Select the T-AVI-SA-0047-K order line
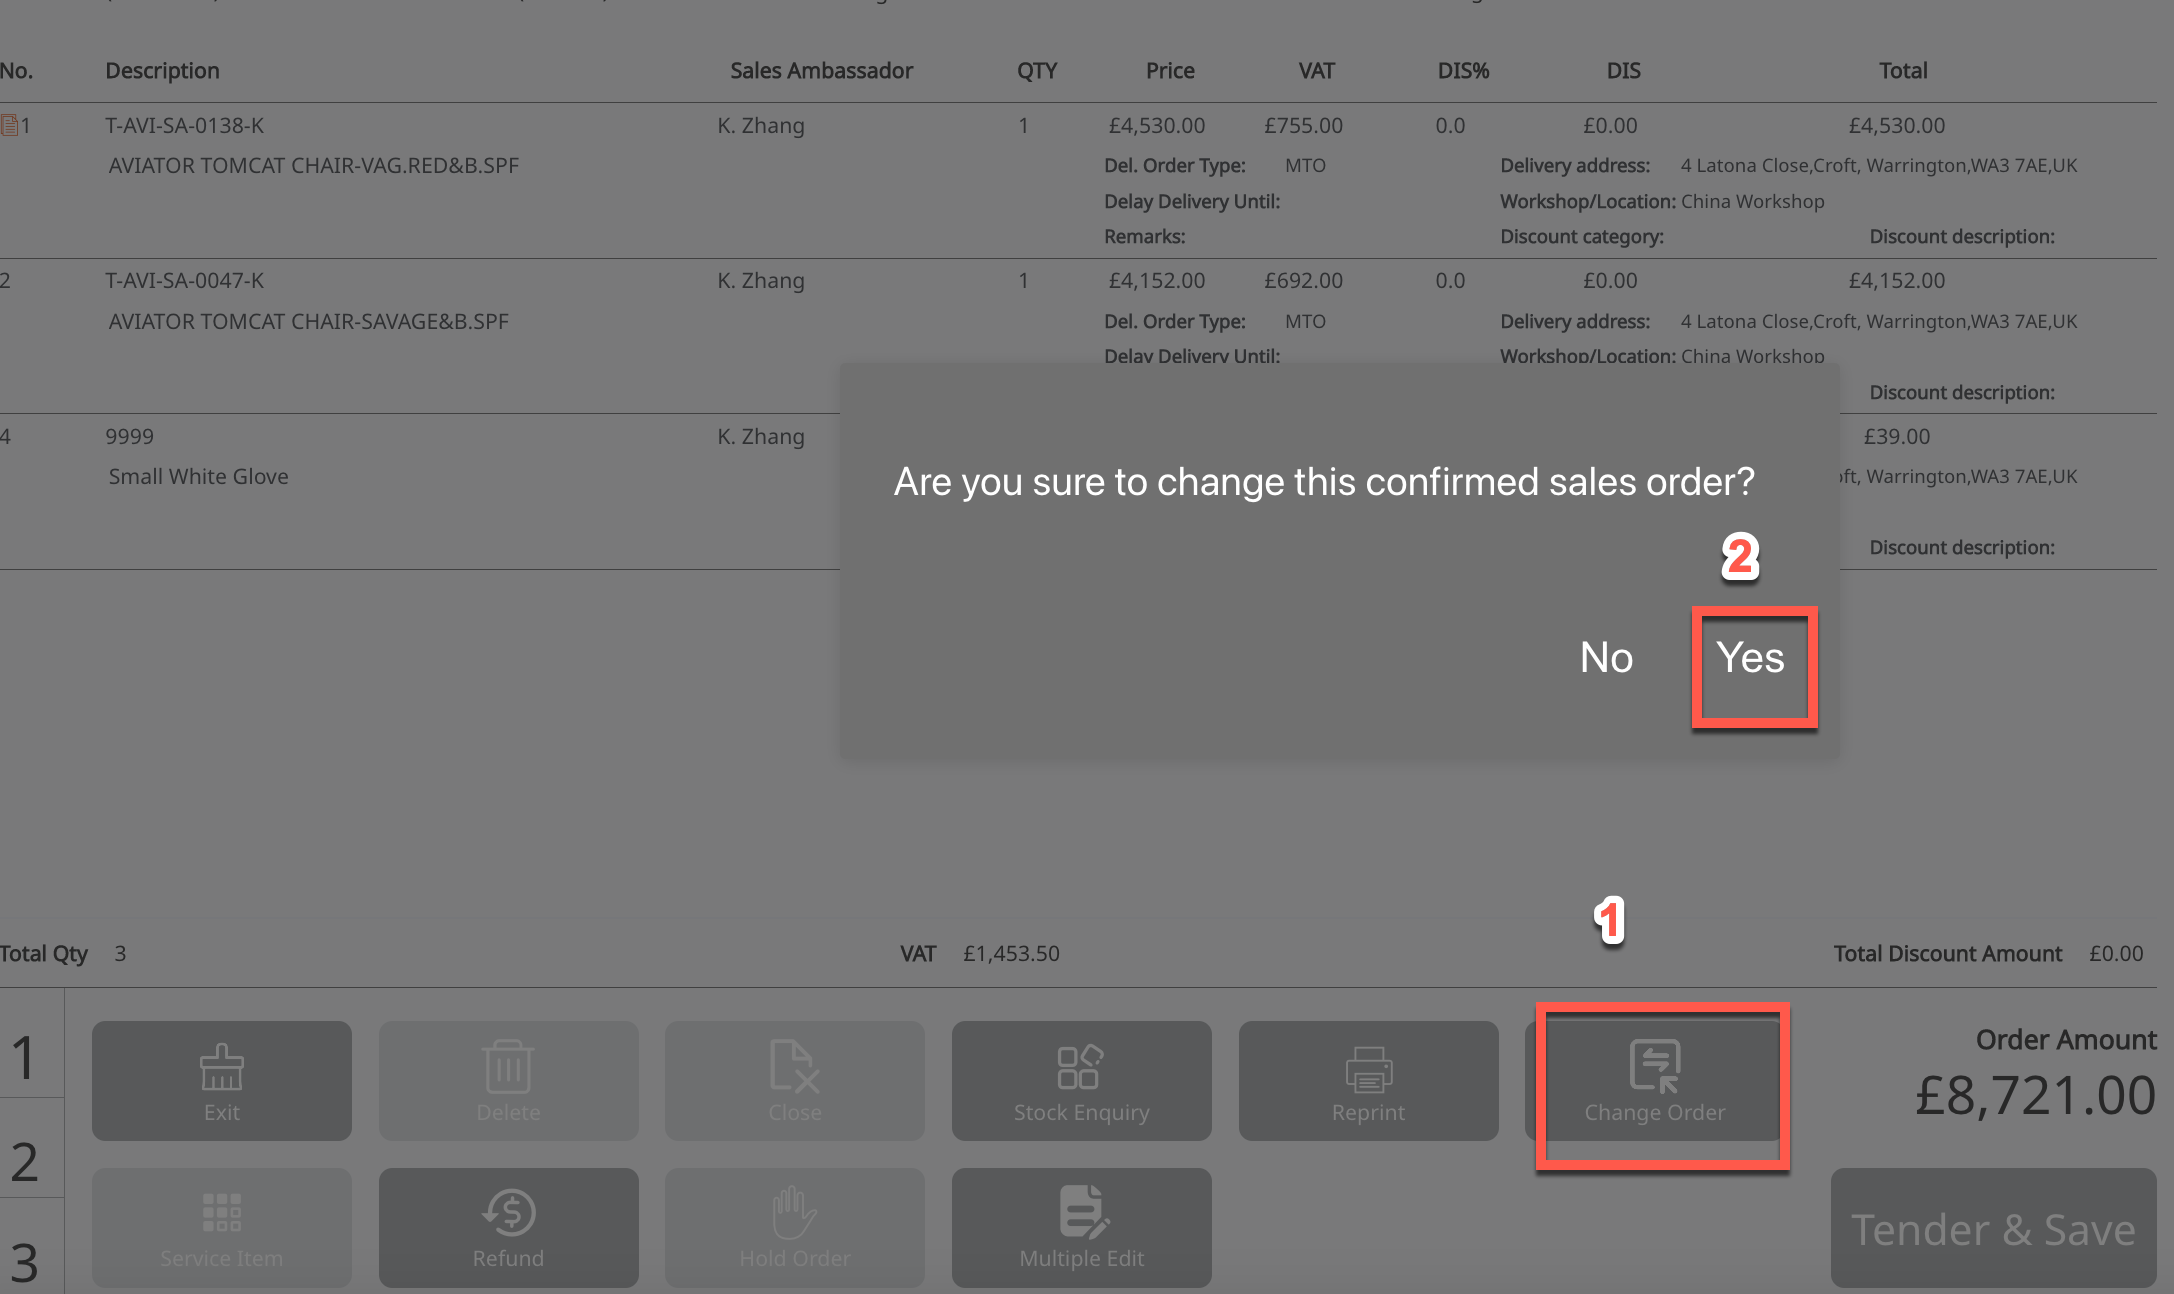2174x1294 pixels. tap(185, 281)
